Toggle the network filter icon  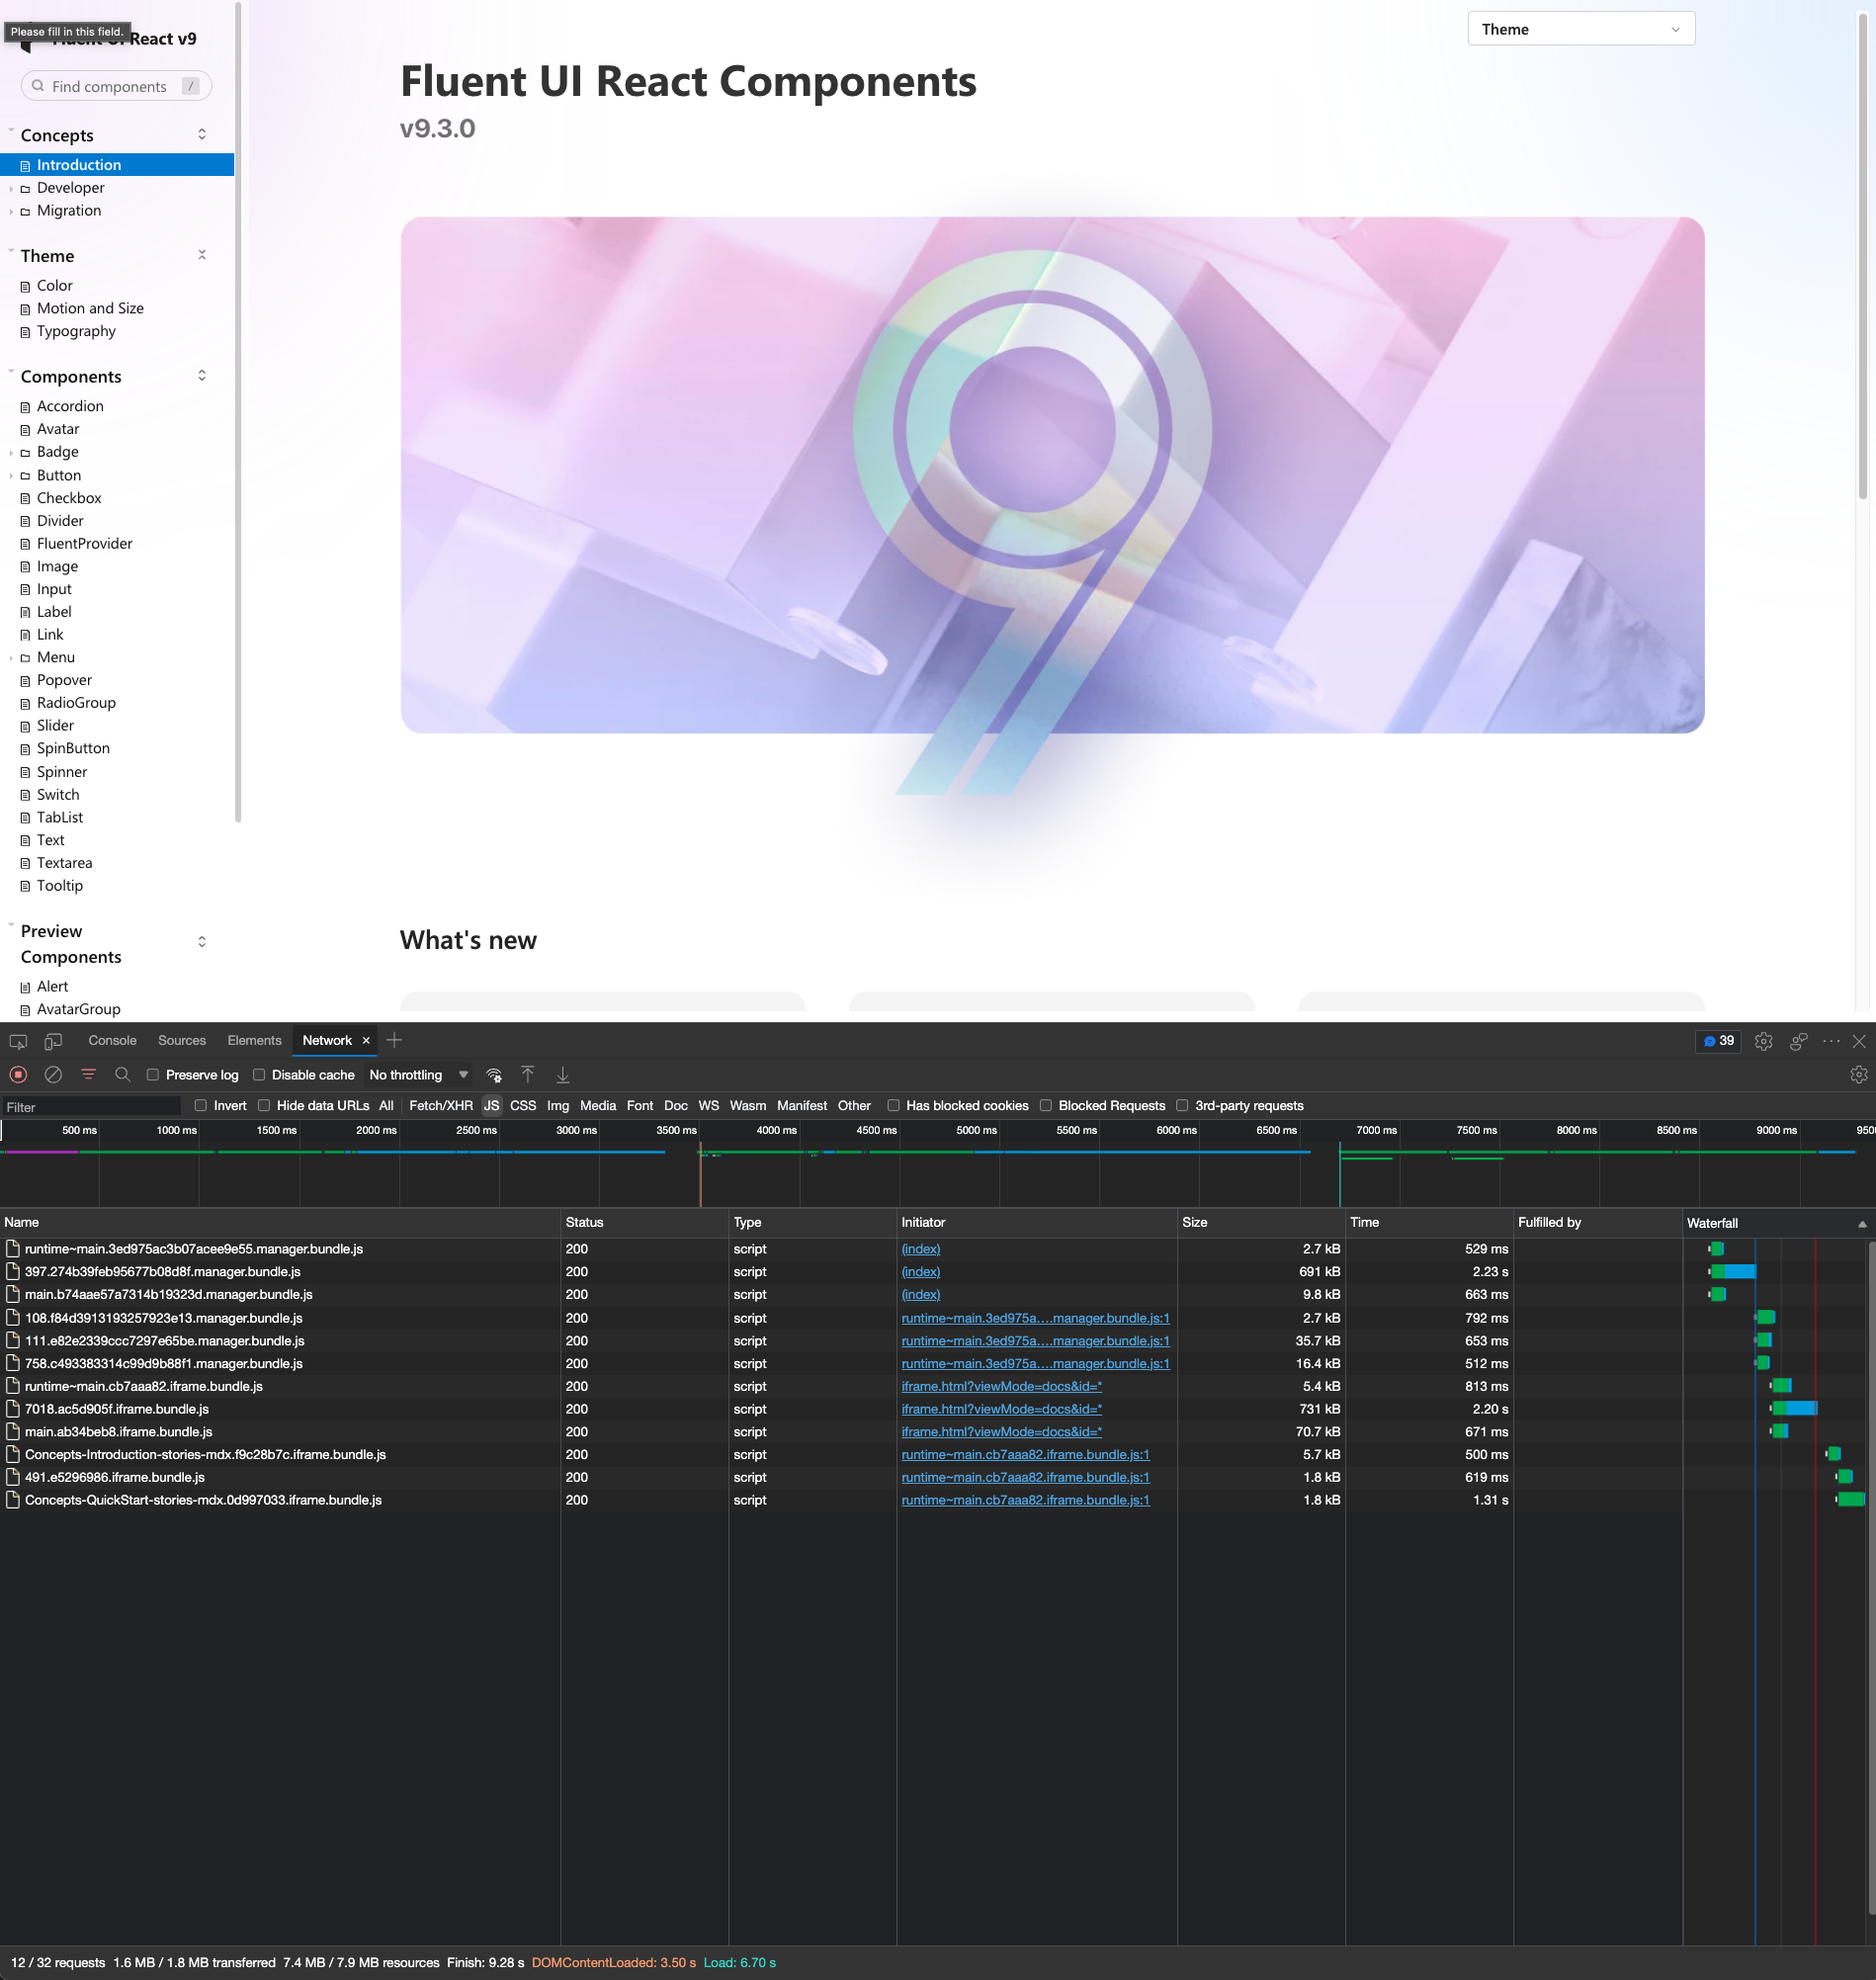point(89,1074)
